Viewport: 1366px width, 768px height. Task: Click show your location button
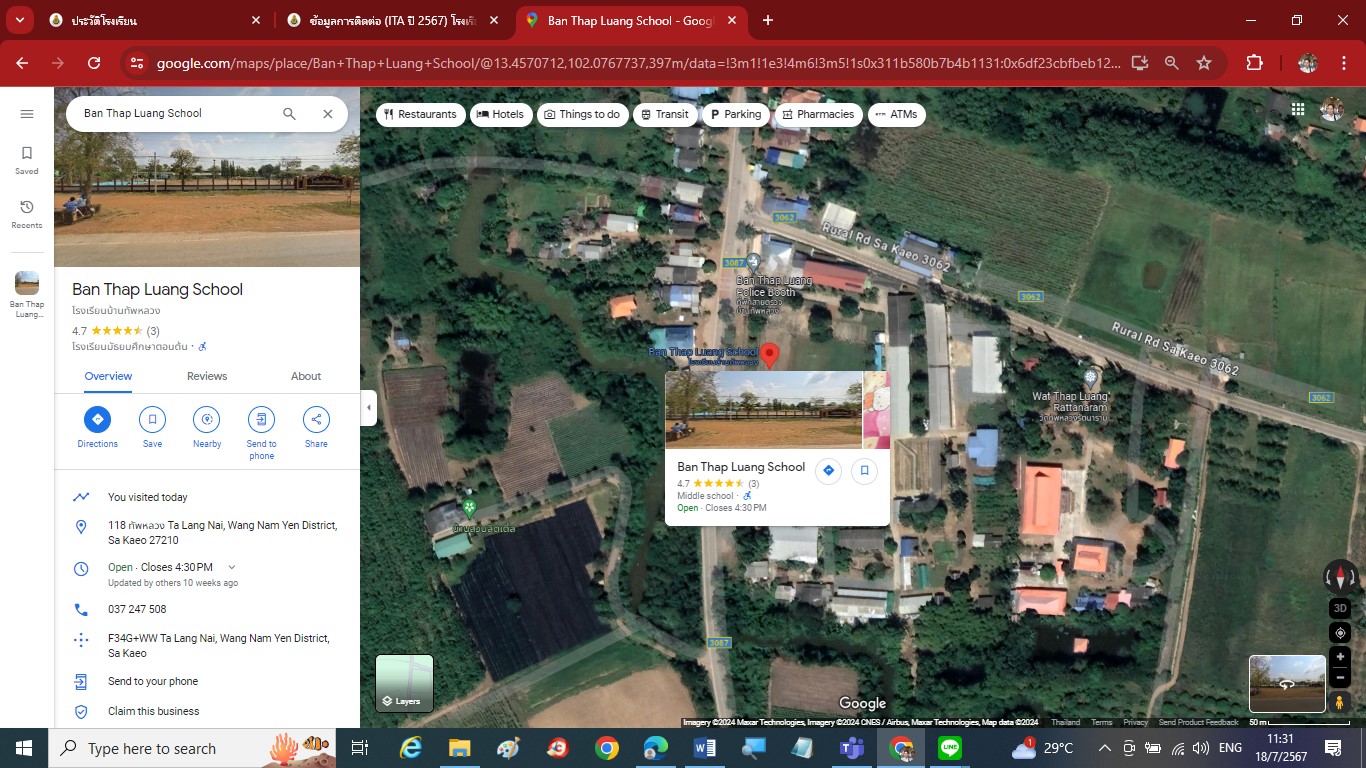click(x=1340, y=633)
